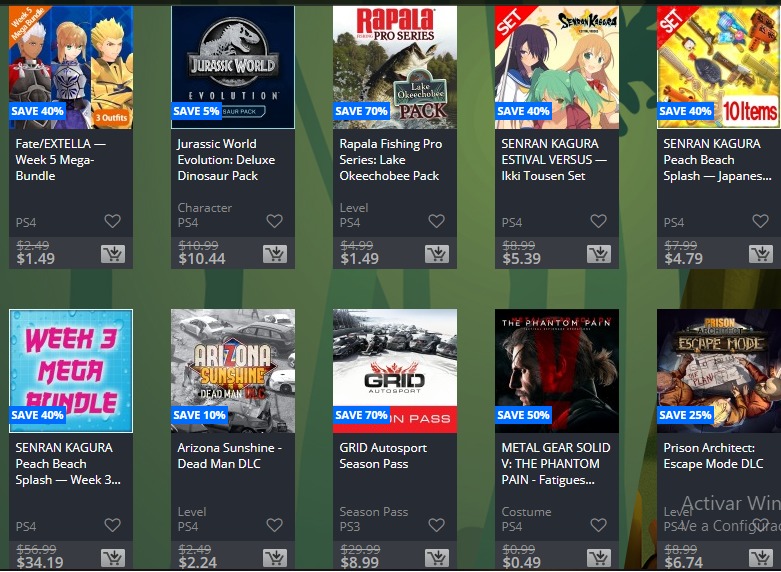Open Prison Architect: Escape Mode DLC title
The height and width of the screenshot is (572, 781).
713,455
